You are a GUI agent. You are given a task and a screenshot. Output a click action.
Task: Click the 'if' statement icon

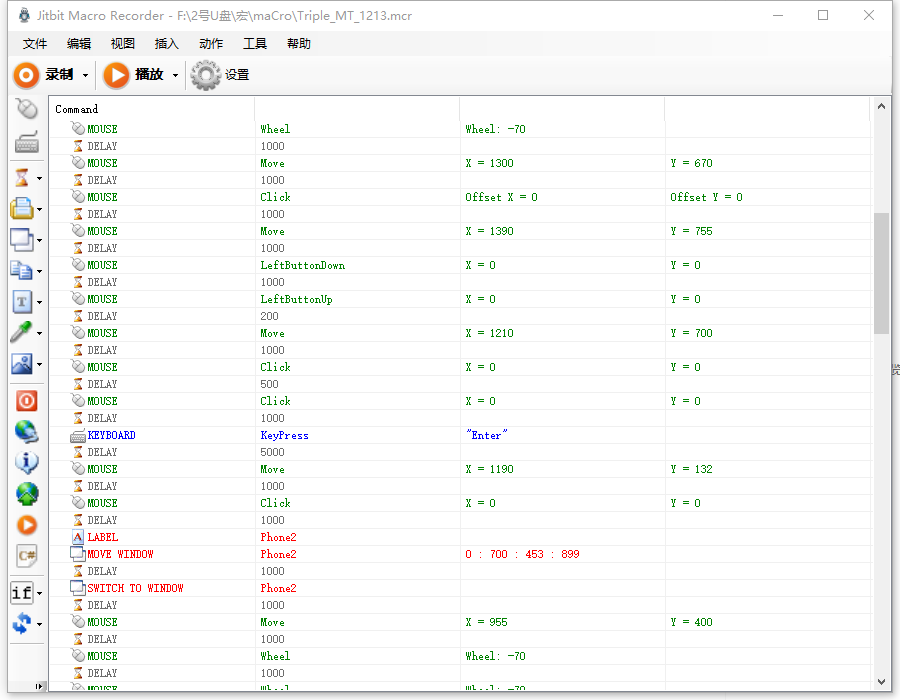pyautogui.click(x=22, y=592)
